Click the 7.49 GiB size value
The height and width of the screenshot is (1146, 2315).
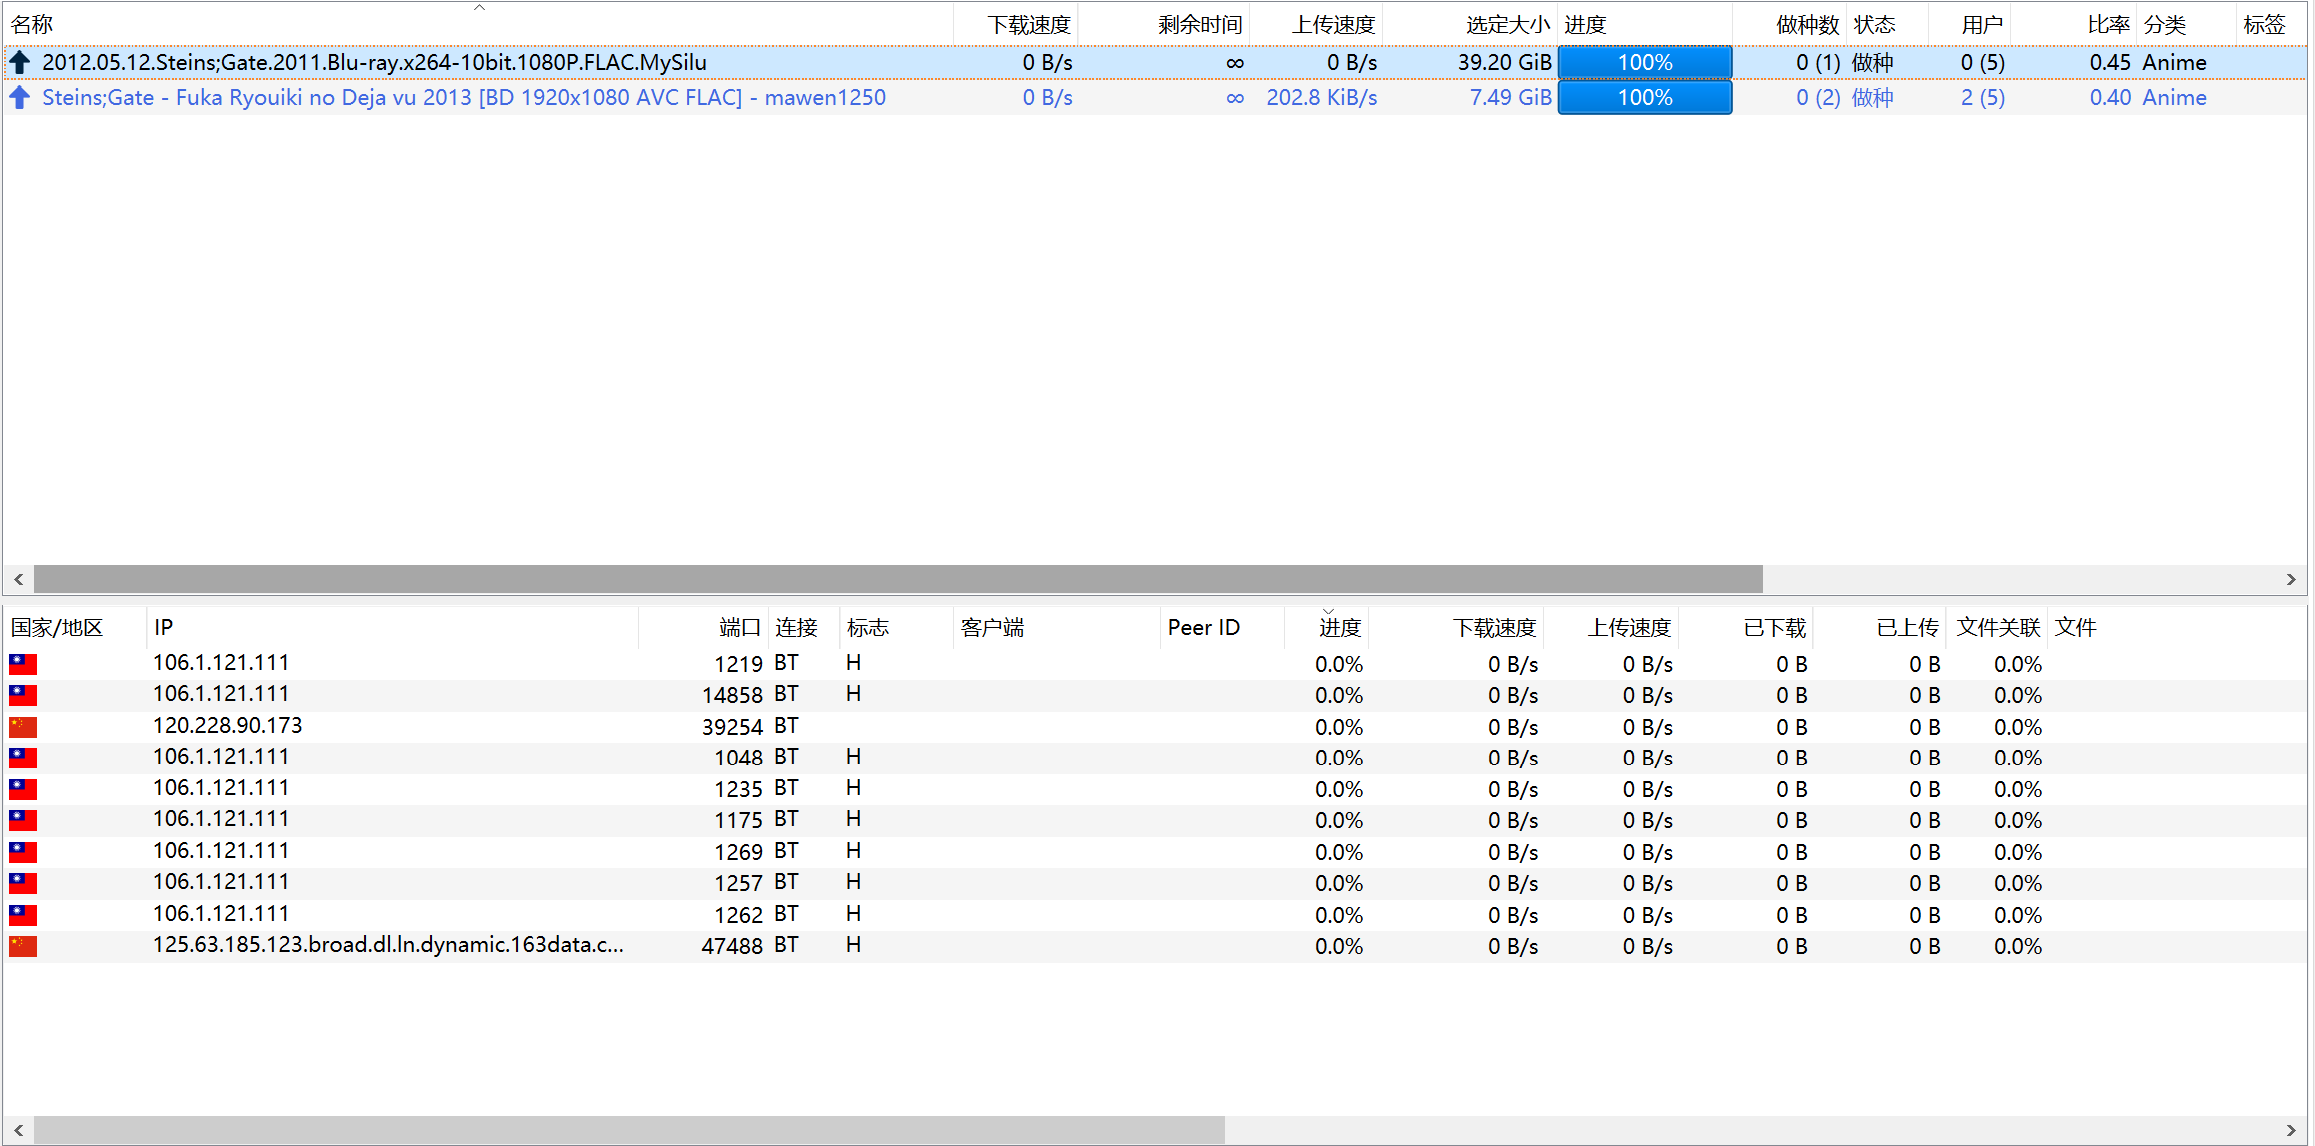[1511, 97]
